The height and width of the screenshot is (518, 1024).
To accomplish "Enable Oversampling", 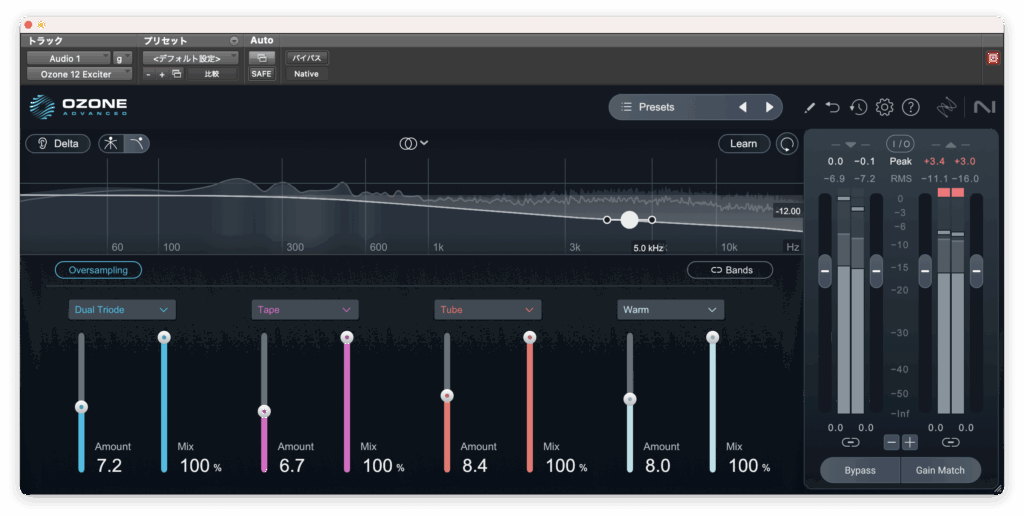I will pyautogui.click(x=98, y=270).
